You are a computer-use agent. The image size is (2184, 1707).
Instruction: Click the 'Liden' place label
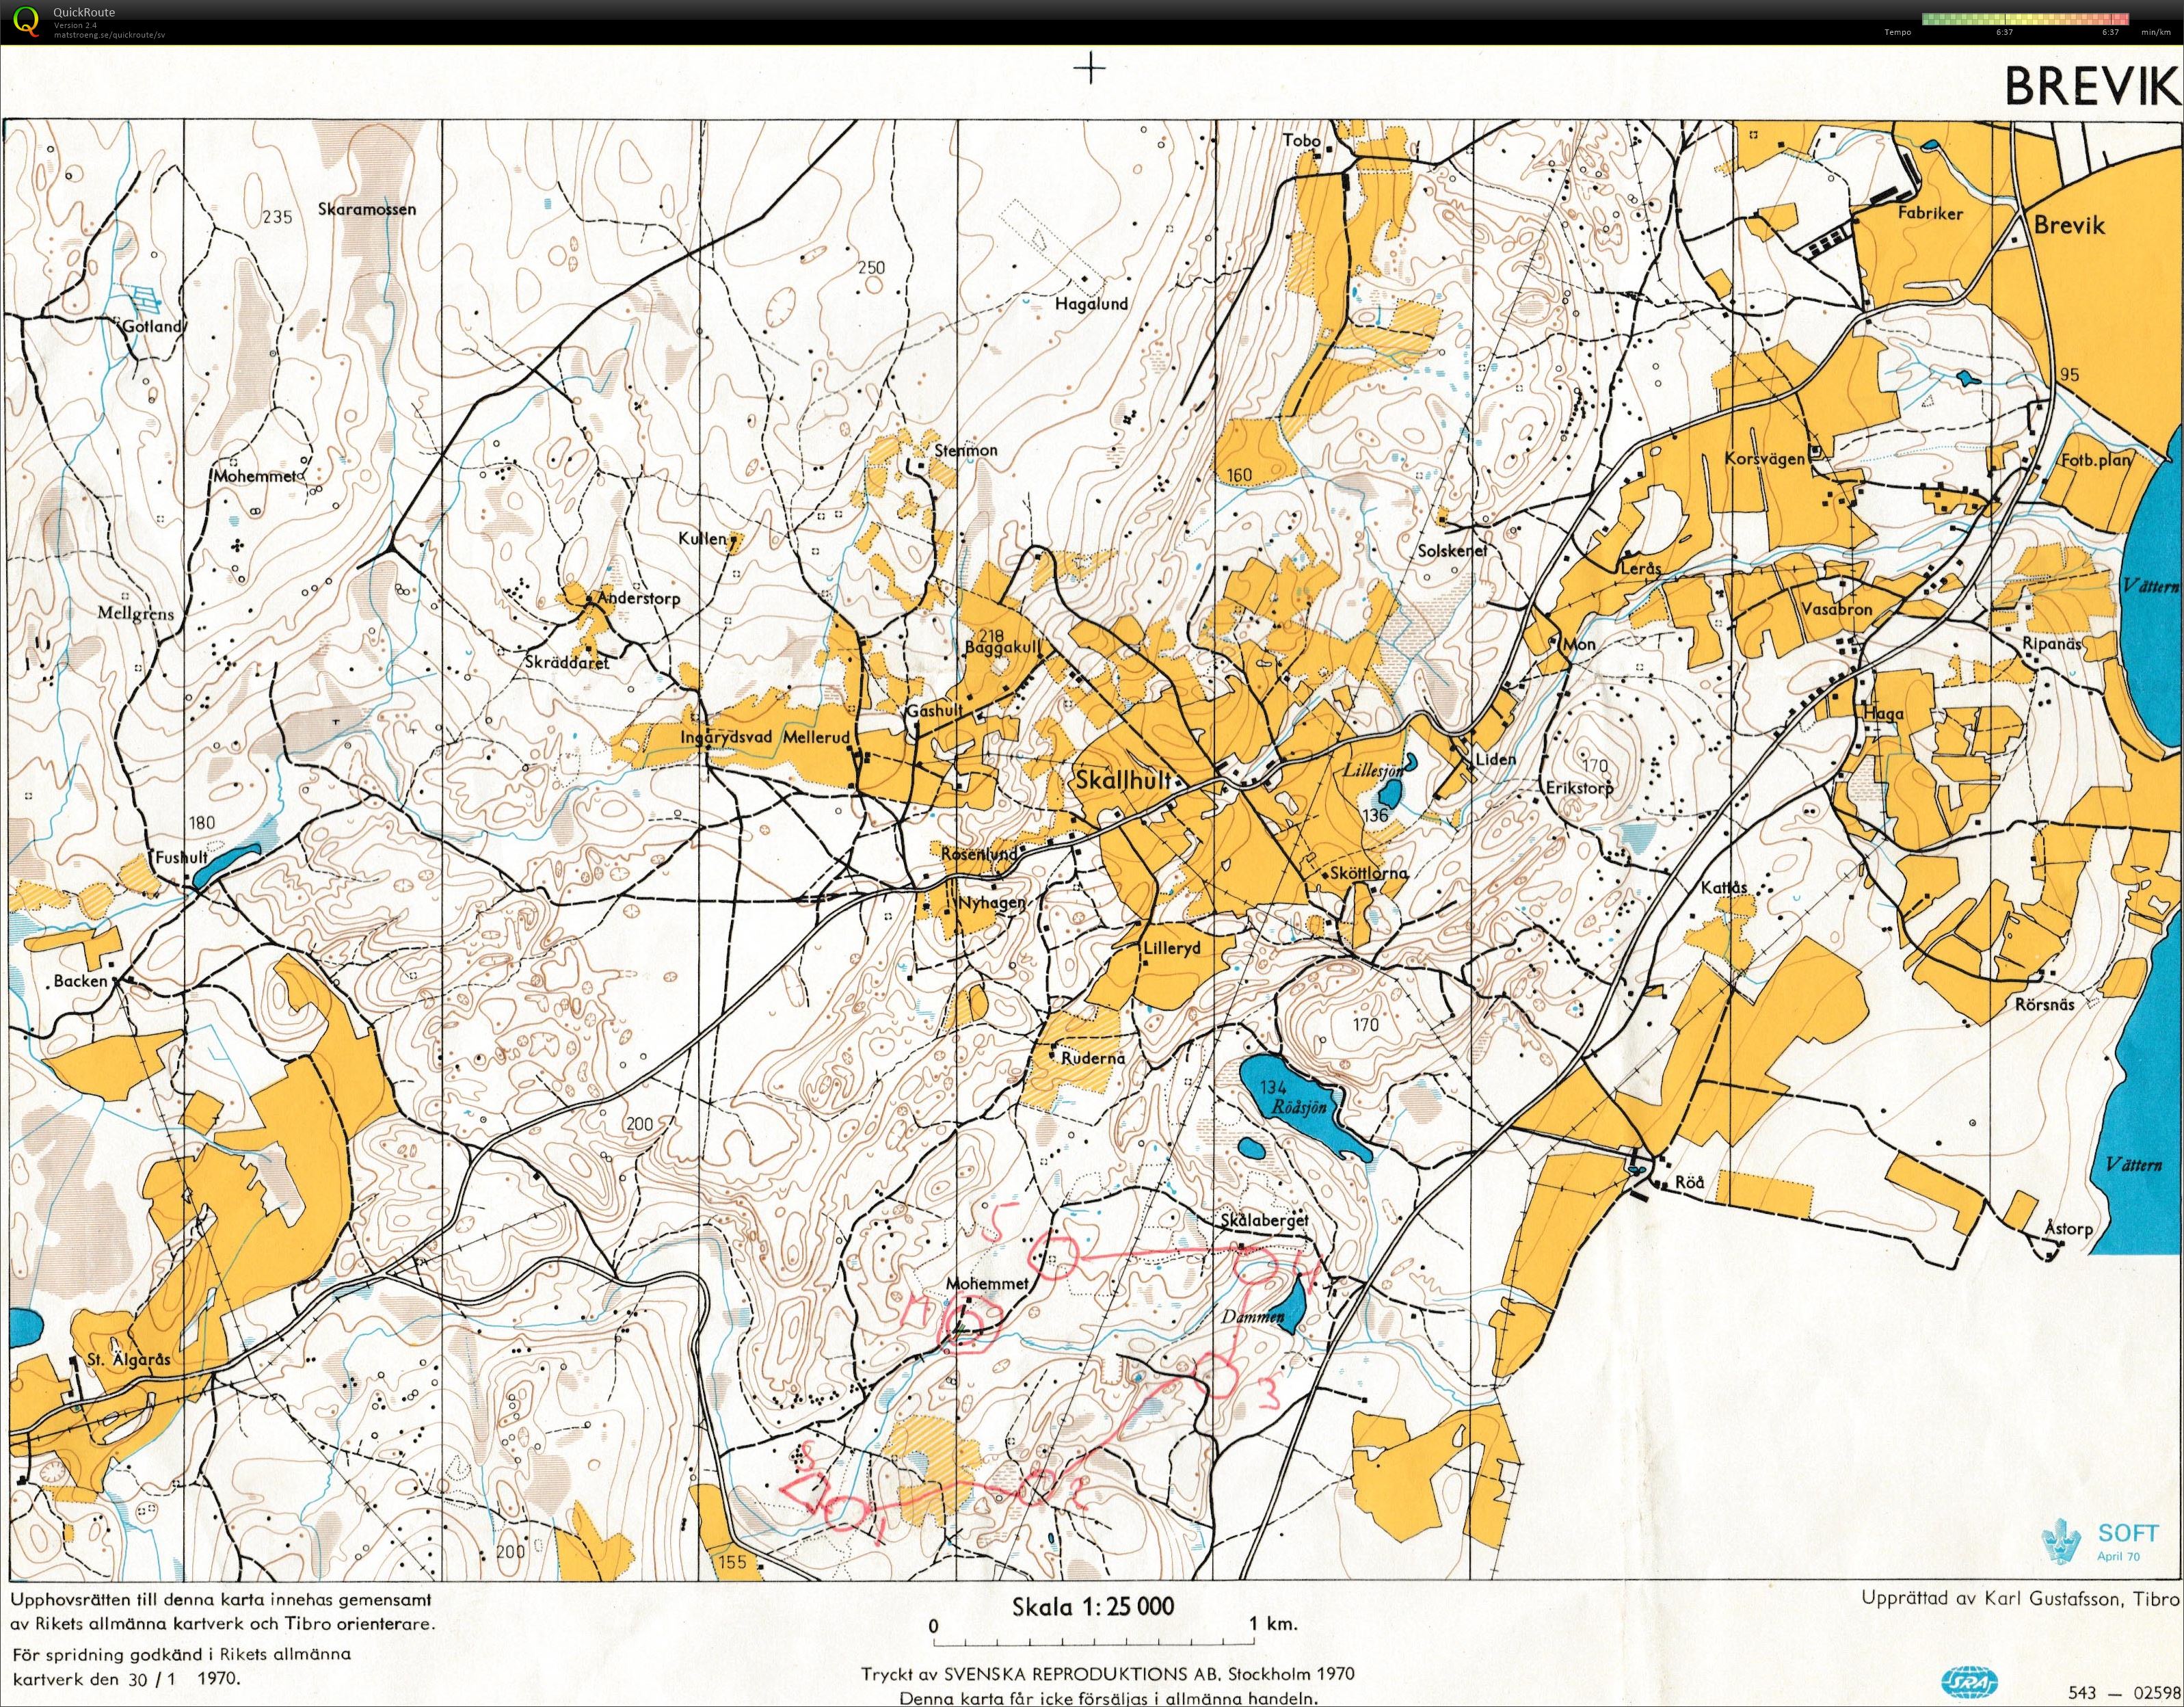(1495, 759)
